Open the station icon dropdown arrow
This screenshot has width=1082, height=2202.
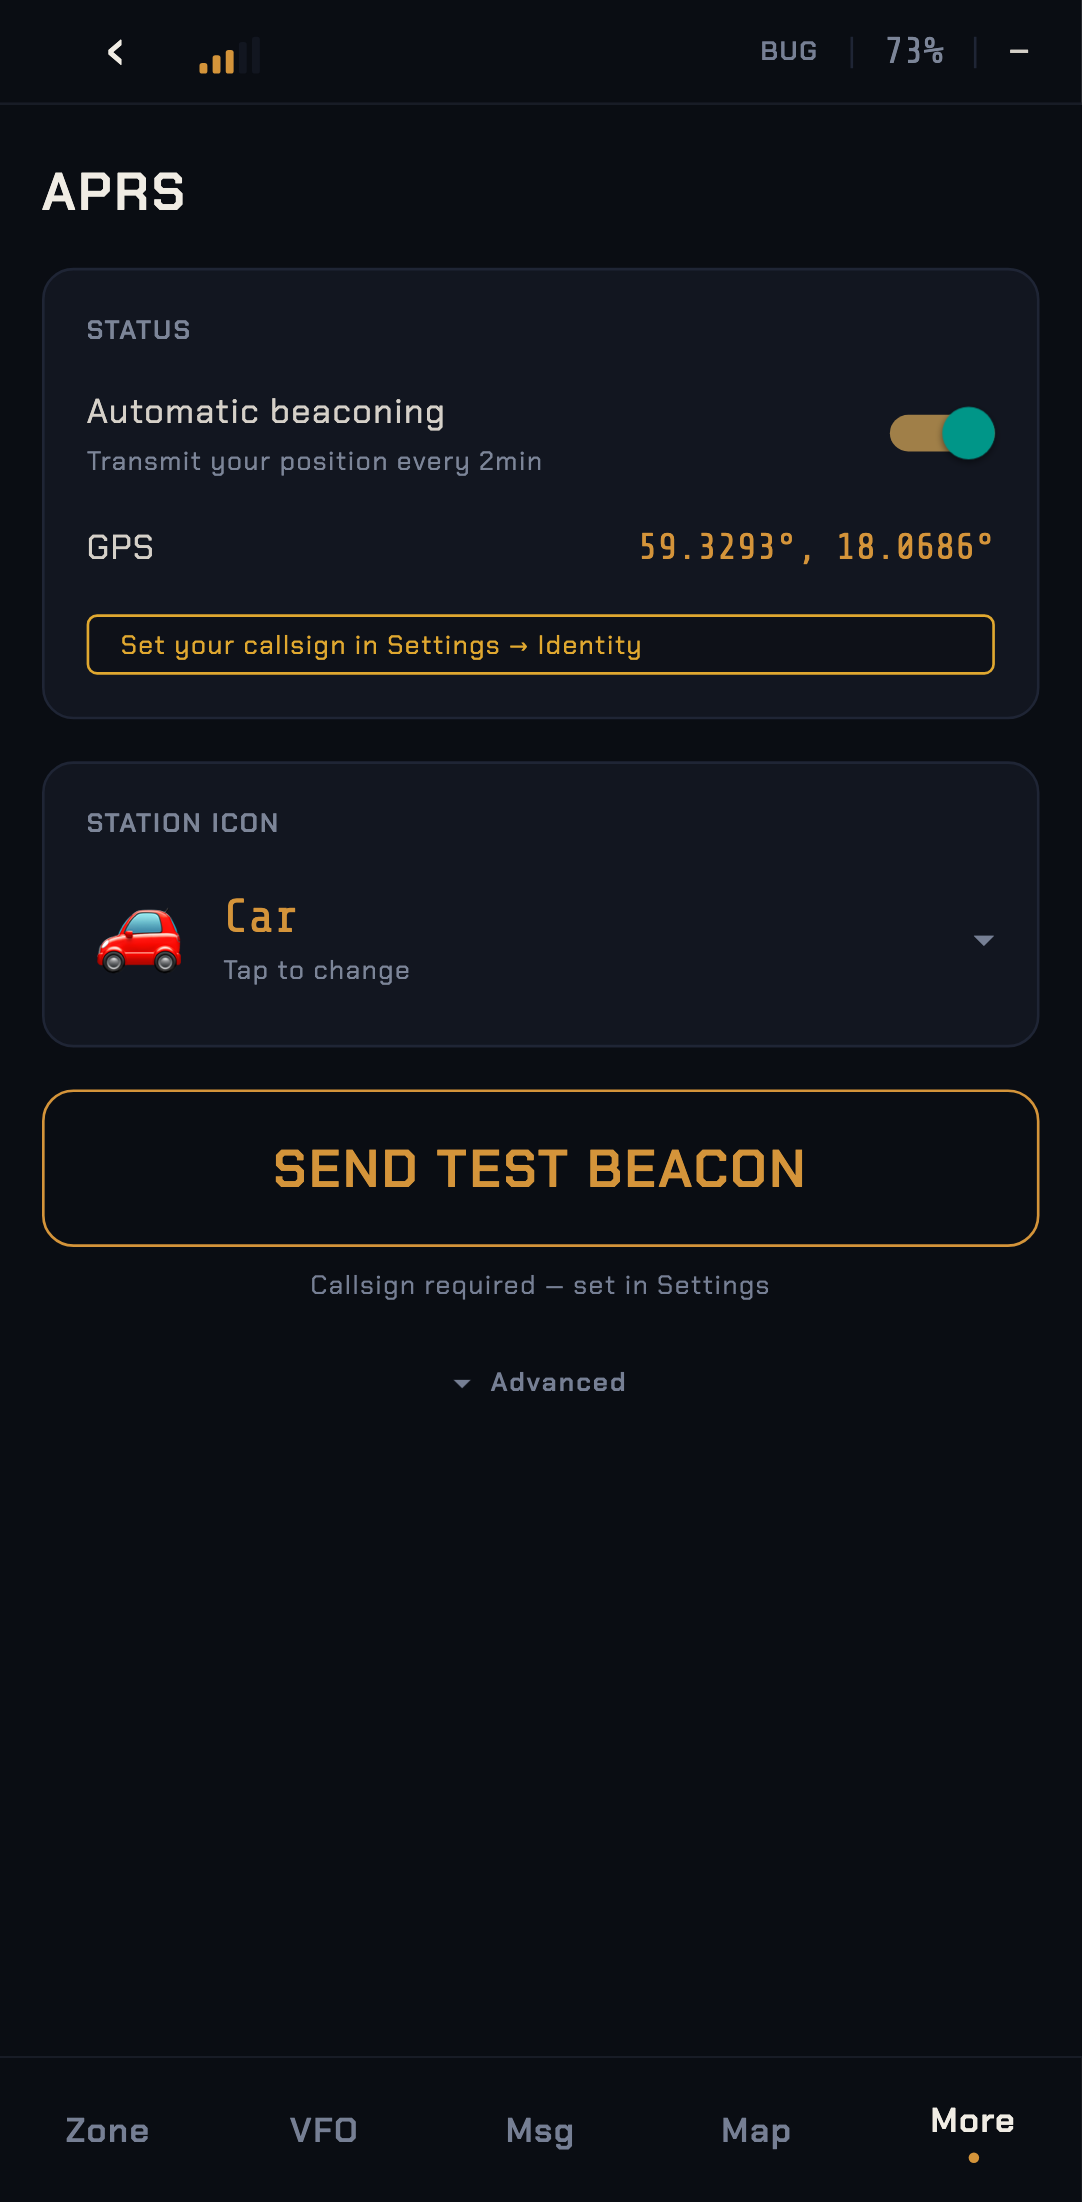coord(983,940)
